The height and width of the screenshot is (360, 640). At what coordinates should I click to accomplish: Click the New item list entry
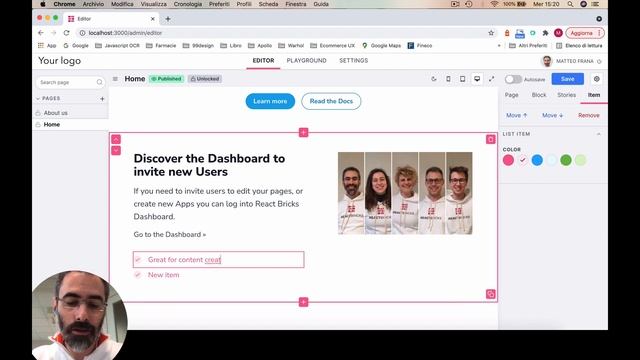(163, 275)
